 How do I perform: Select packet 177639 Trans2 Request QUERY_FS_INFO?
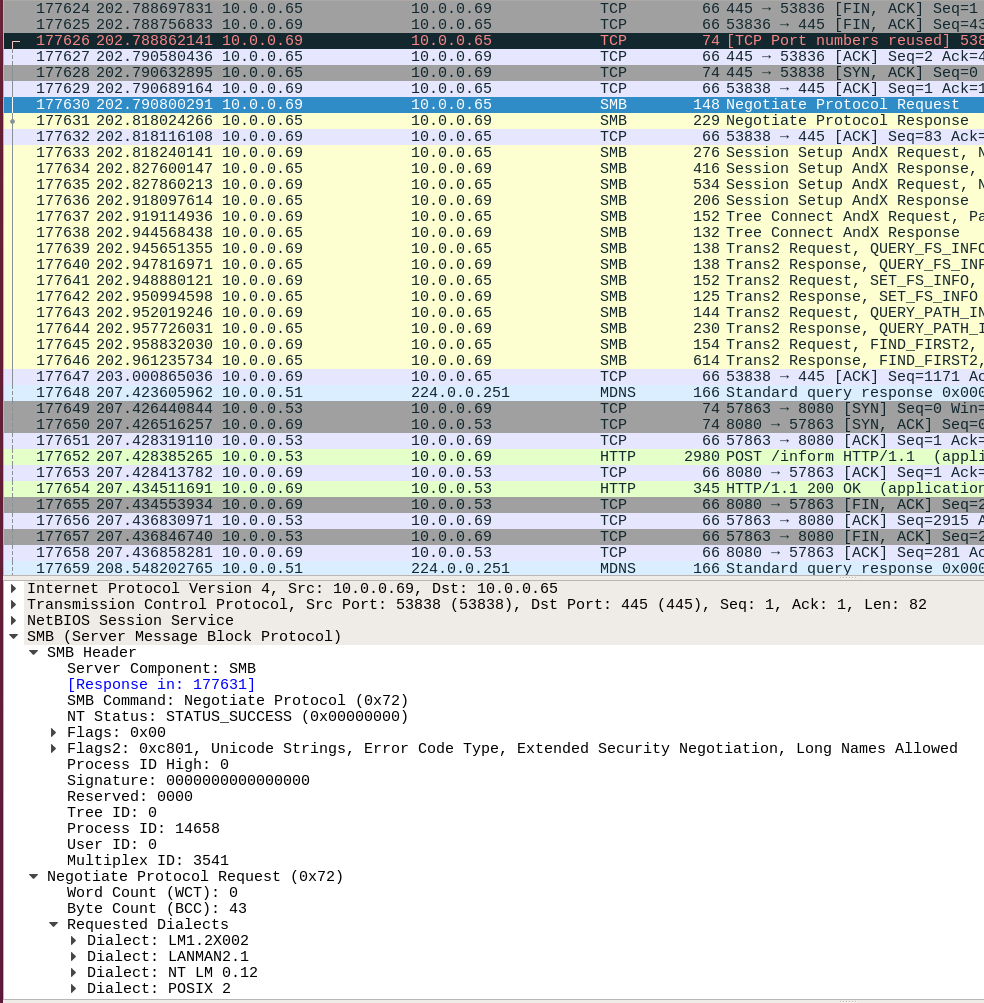click(x=494, y=248)
